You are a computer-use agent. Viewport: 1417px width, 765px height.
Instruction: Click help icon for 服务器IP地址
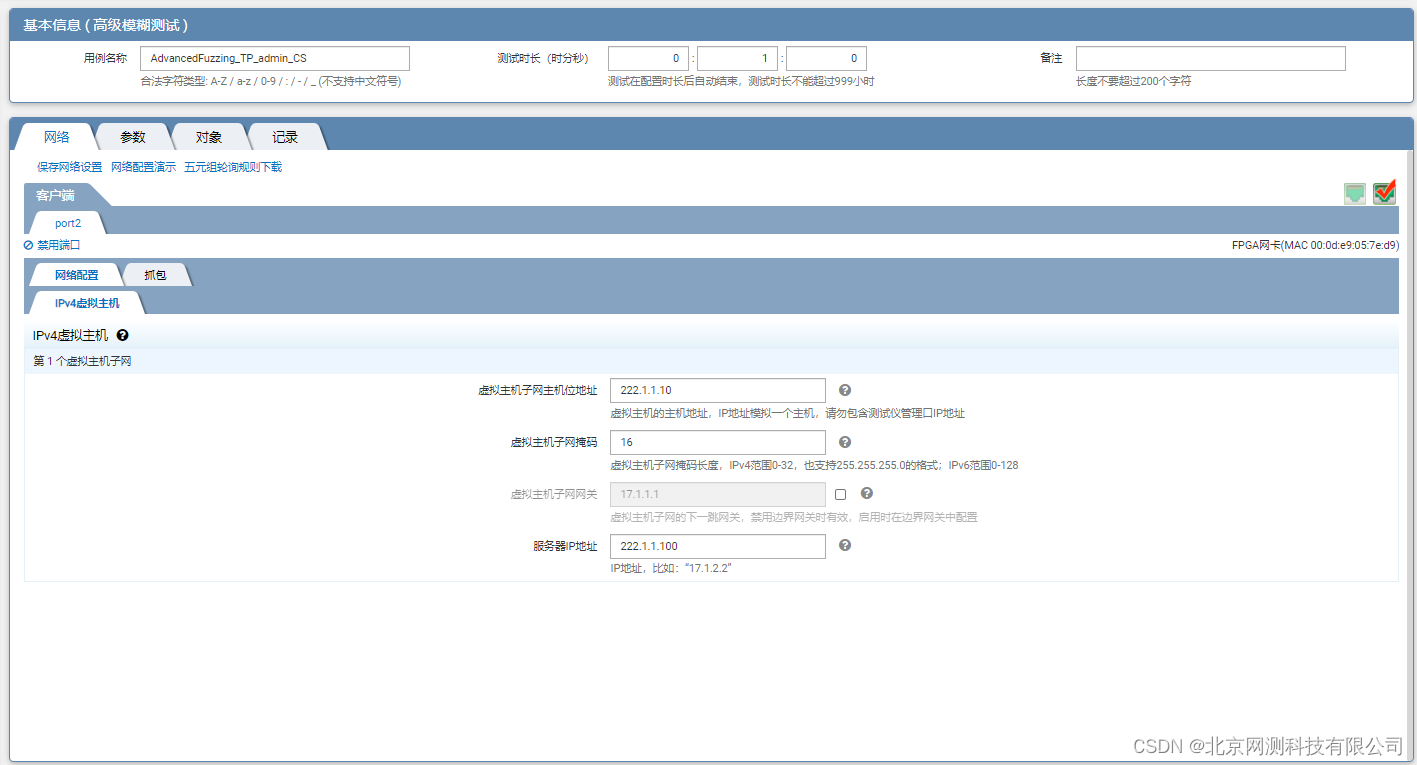pyautogui.click(x=845, y=545)
